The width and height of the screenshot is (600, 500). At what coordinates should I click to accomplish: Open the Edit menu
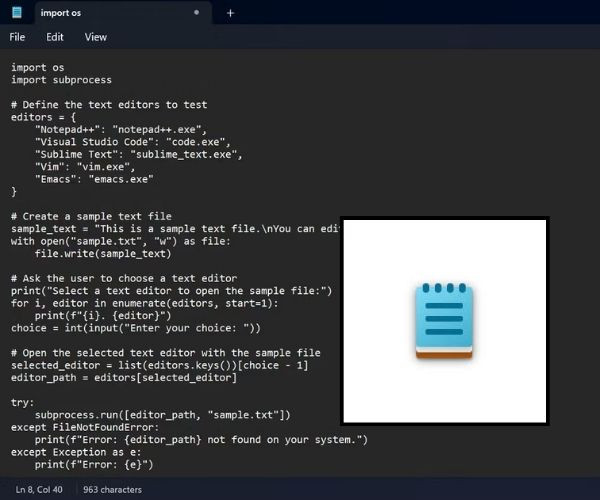pyautogui.click(x=55, y=37)
